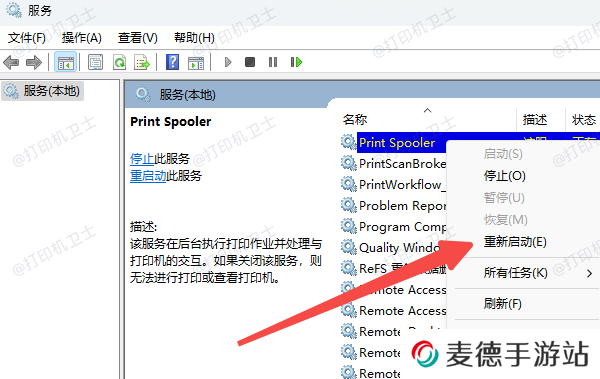The image size is (600, 379).
Task: Click the Stop Service square icon
Action: (250, 62)
